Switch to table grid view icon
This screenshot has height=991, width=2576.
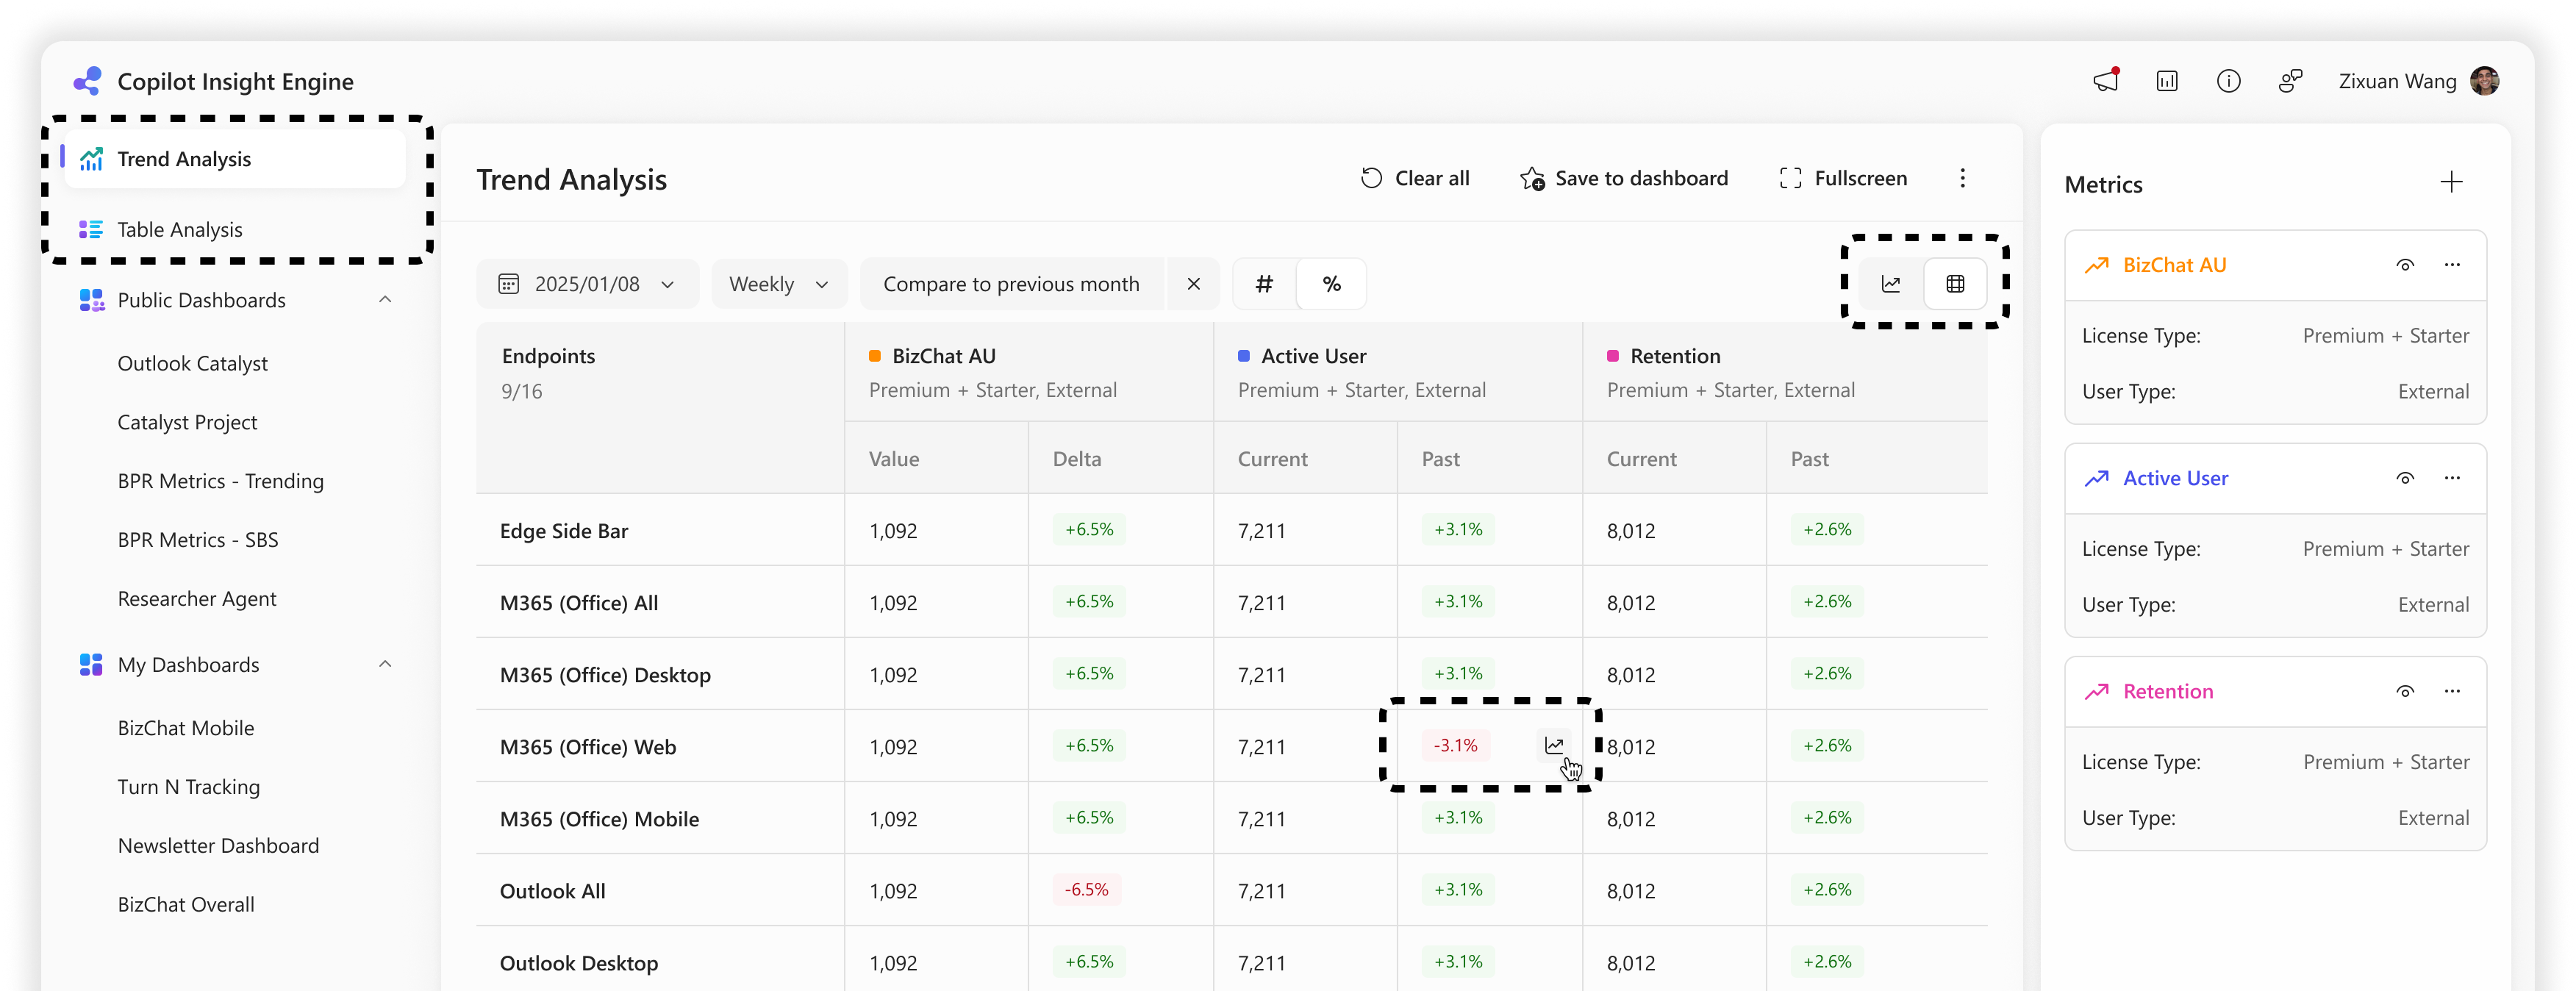(1955, 284)
